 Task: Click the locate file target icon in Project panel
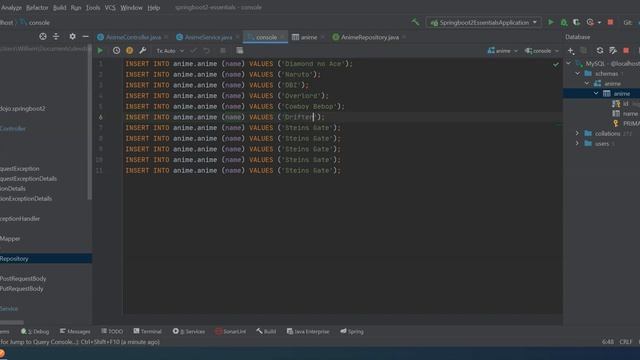(43, 36)
